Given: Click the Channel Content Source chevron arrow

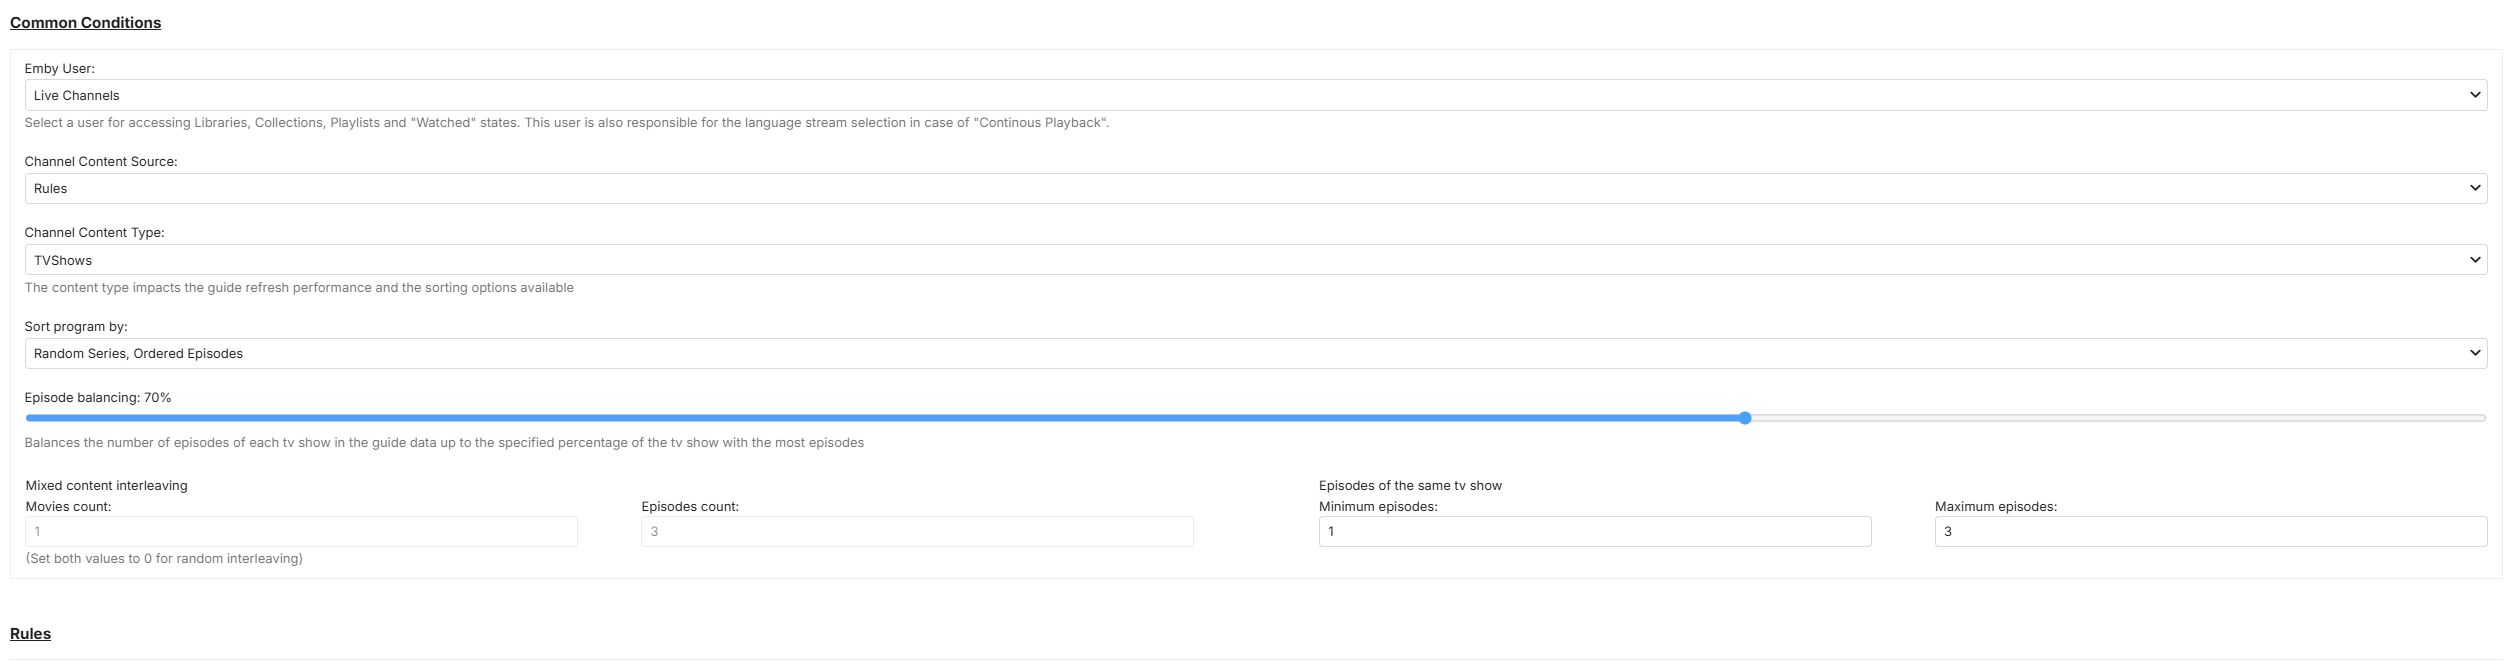Looking at the screenshot, I should pos(2474,188).
